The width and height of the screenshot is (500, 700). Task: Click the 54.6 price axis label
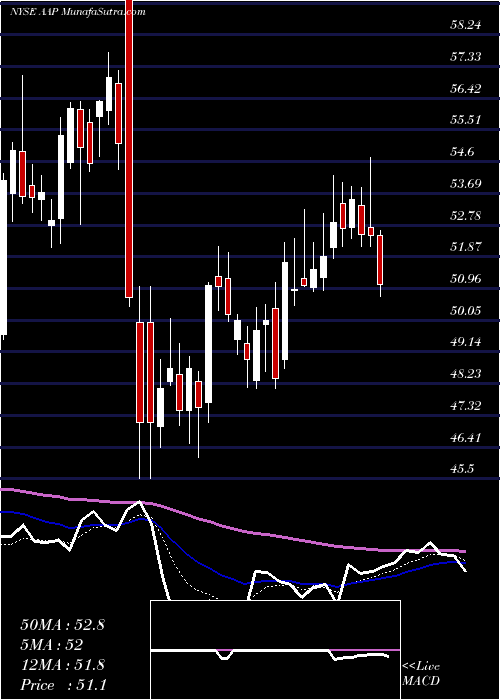tap(462, 152)
